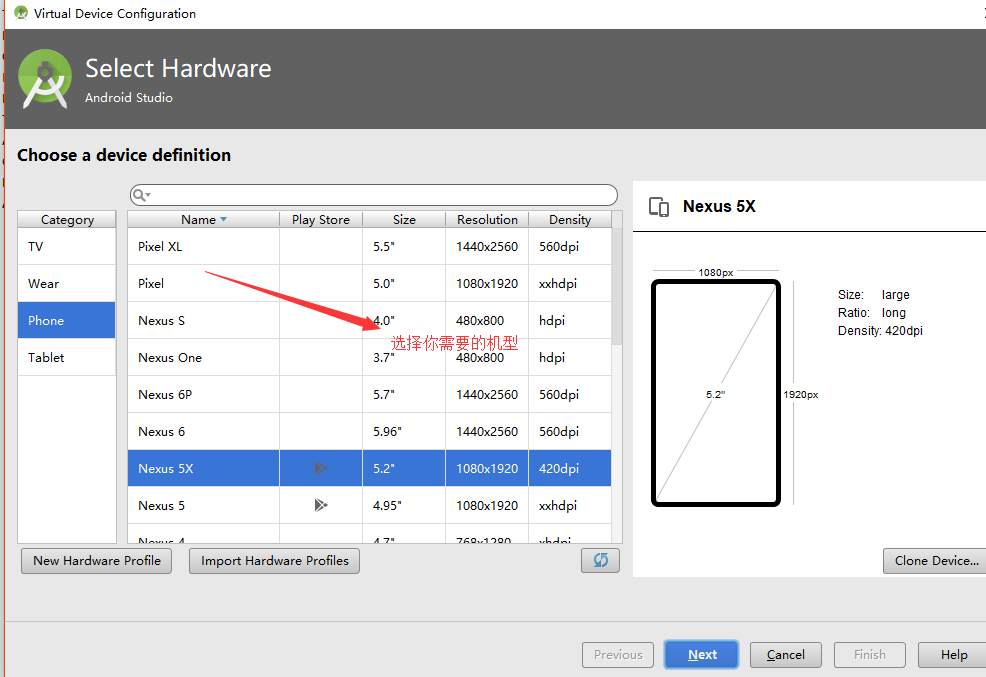Click the disabled Finish button

pyautogui.click(x=870, y=655)
